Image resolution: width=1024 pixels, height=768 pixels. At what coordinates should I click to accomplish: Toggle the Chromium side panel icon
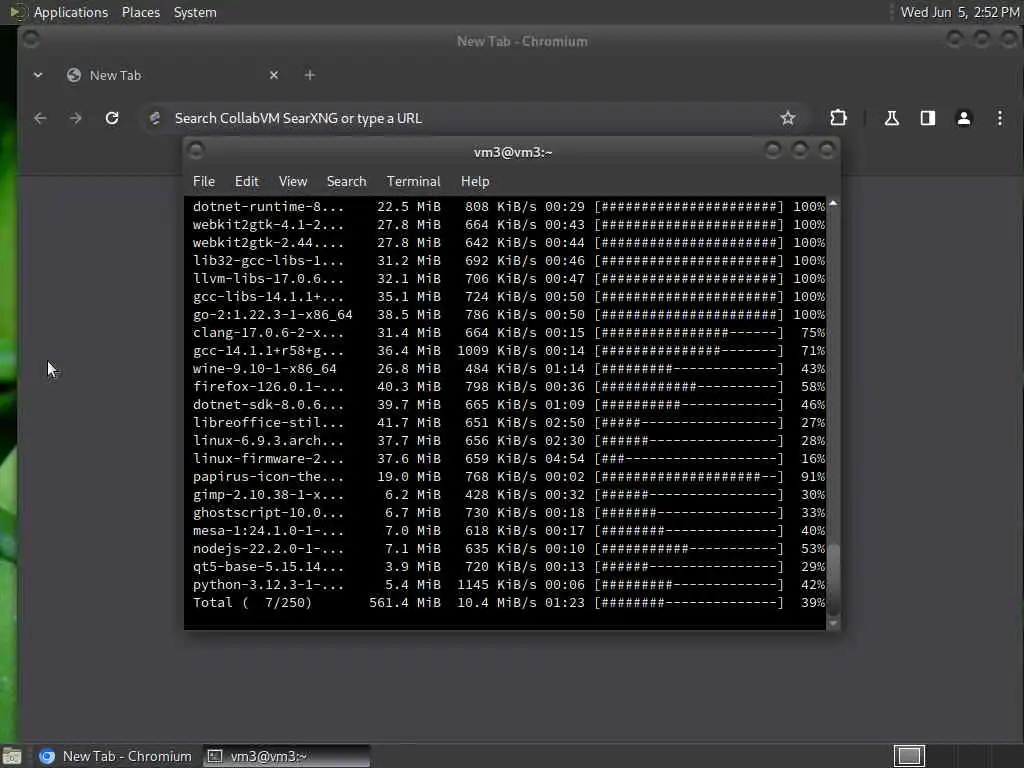point(928,118)
